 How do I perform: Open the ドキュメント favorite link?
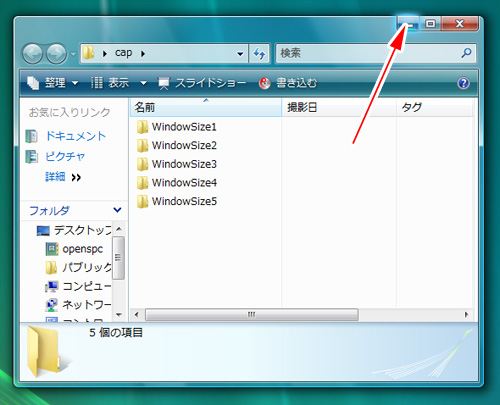pos(76,136)
